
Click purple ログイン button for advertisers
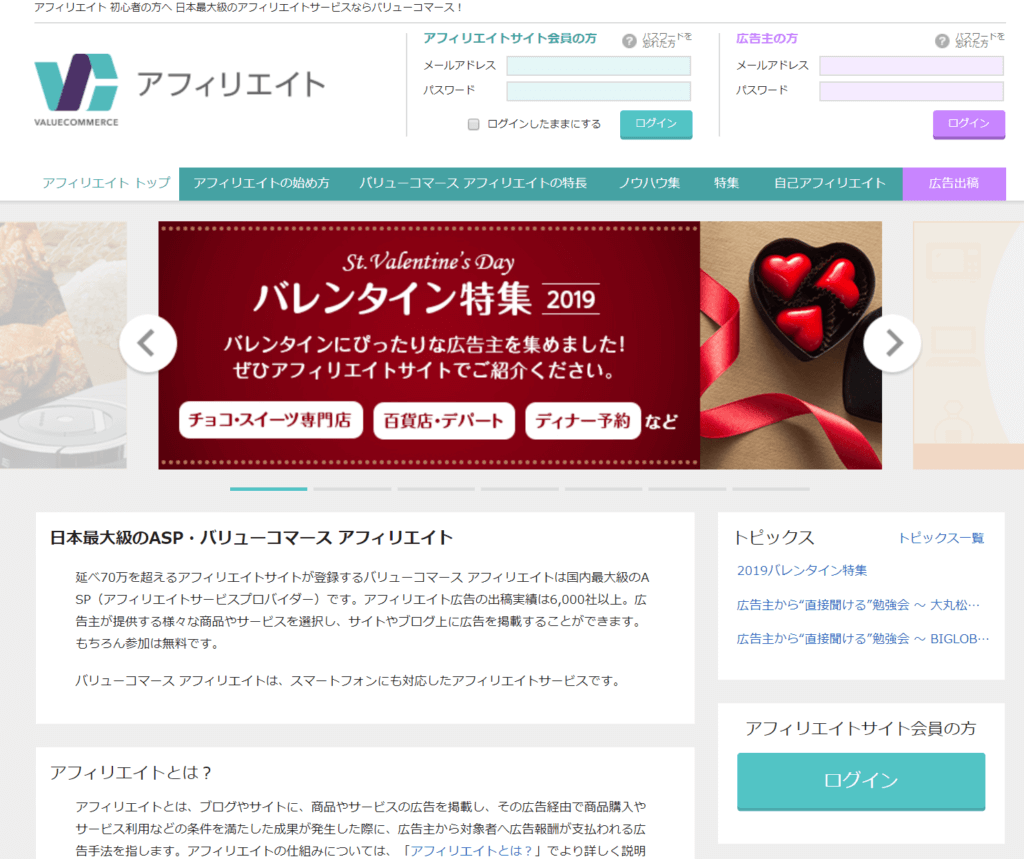point(968,124)
